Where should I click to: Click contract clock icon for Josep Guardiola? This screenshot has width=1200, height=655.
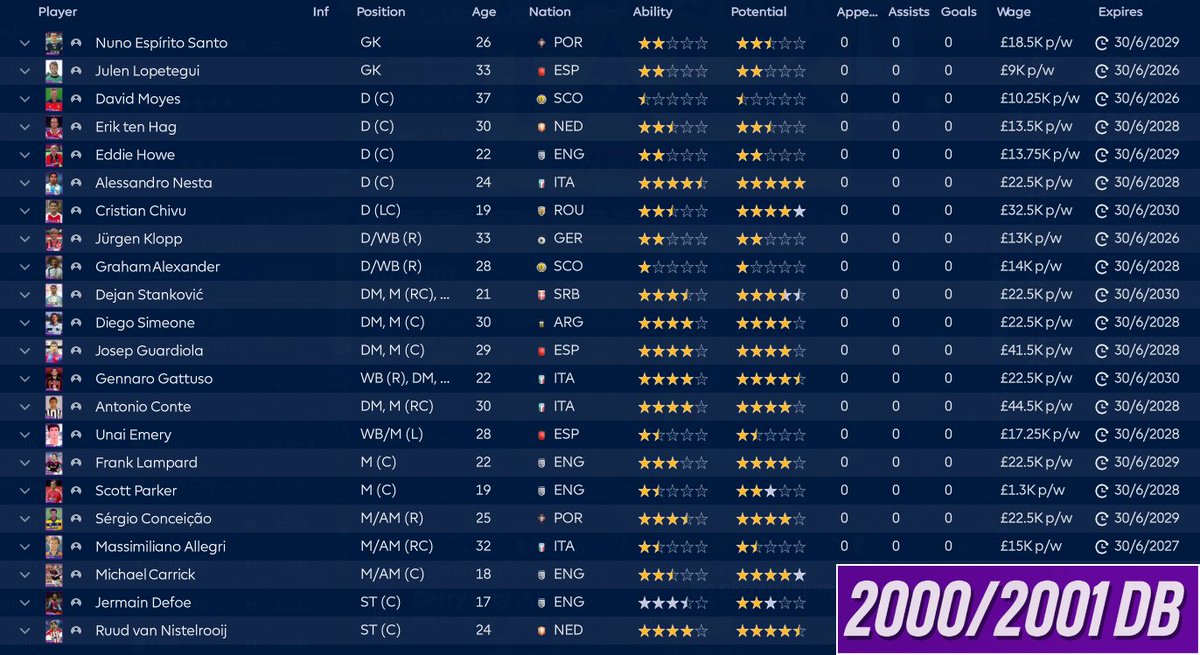[1102, 352]
